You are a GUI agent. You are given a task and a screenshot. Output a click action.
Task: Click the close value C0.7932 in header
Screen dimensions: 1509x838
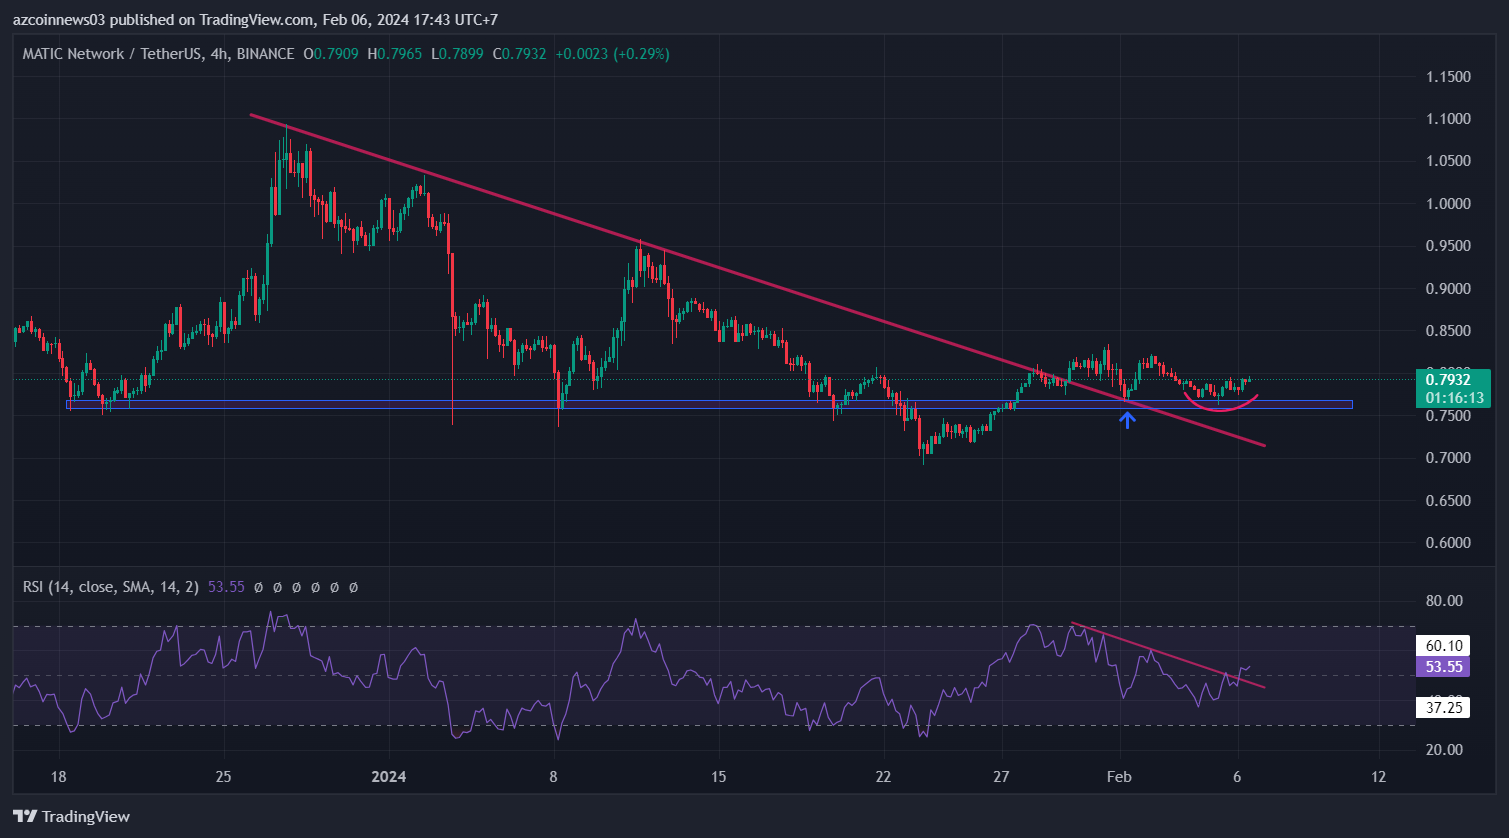pos(520,53)
